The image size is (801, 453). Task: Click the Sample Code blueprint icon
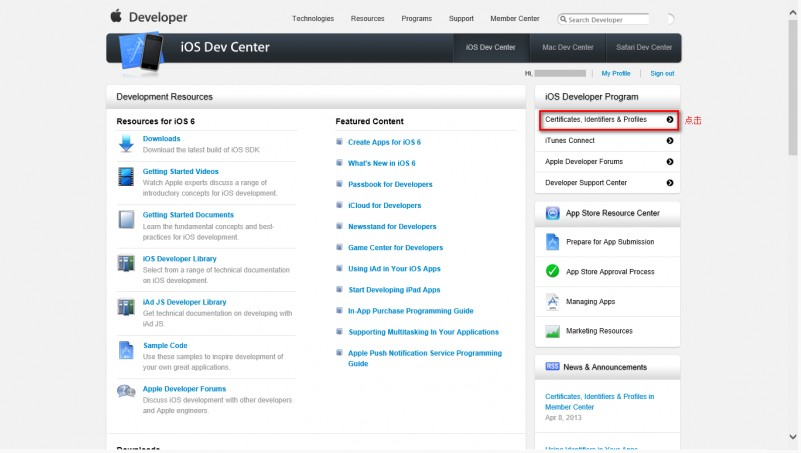click(126, 350)
